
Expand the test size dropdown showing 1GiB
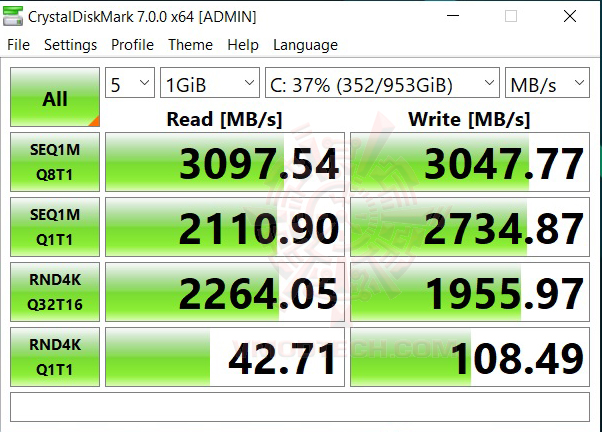[210, 83]
